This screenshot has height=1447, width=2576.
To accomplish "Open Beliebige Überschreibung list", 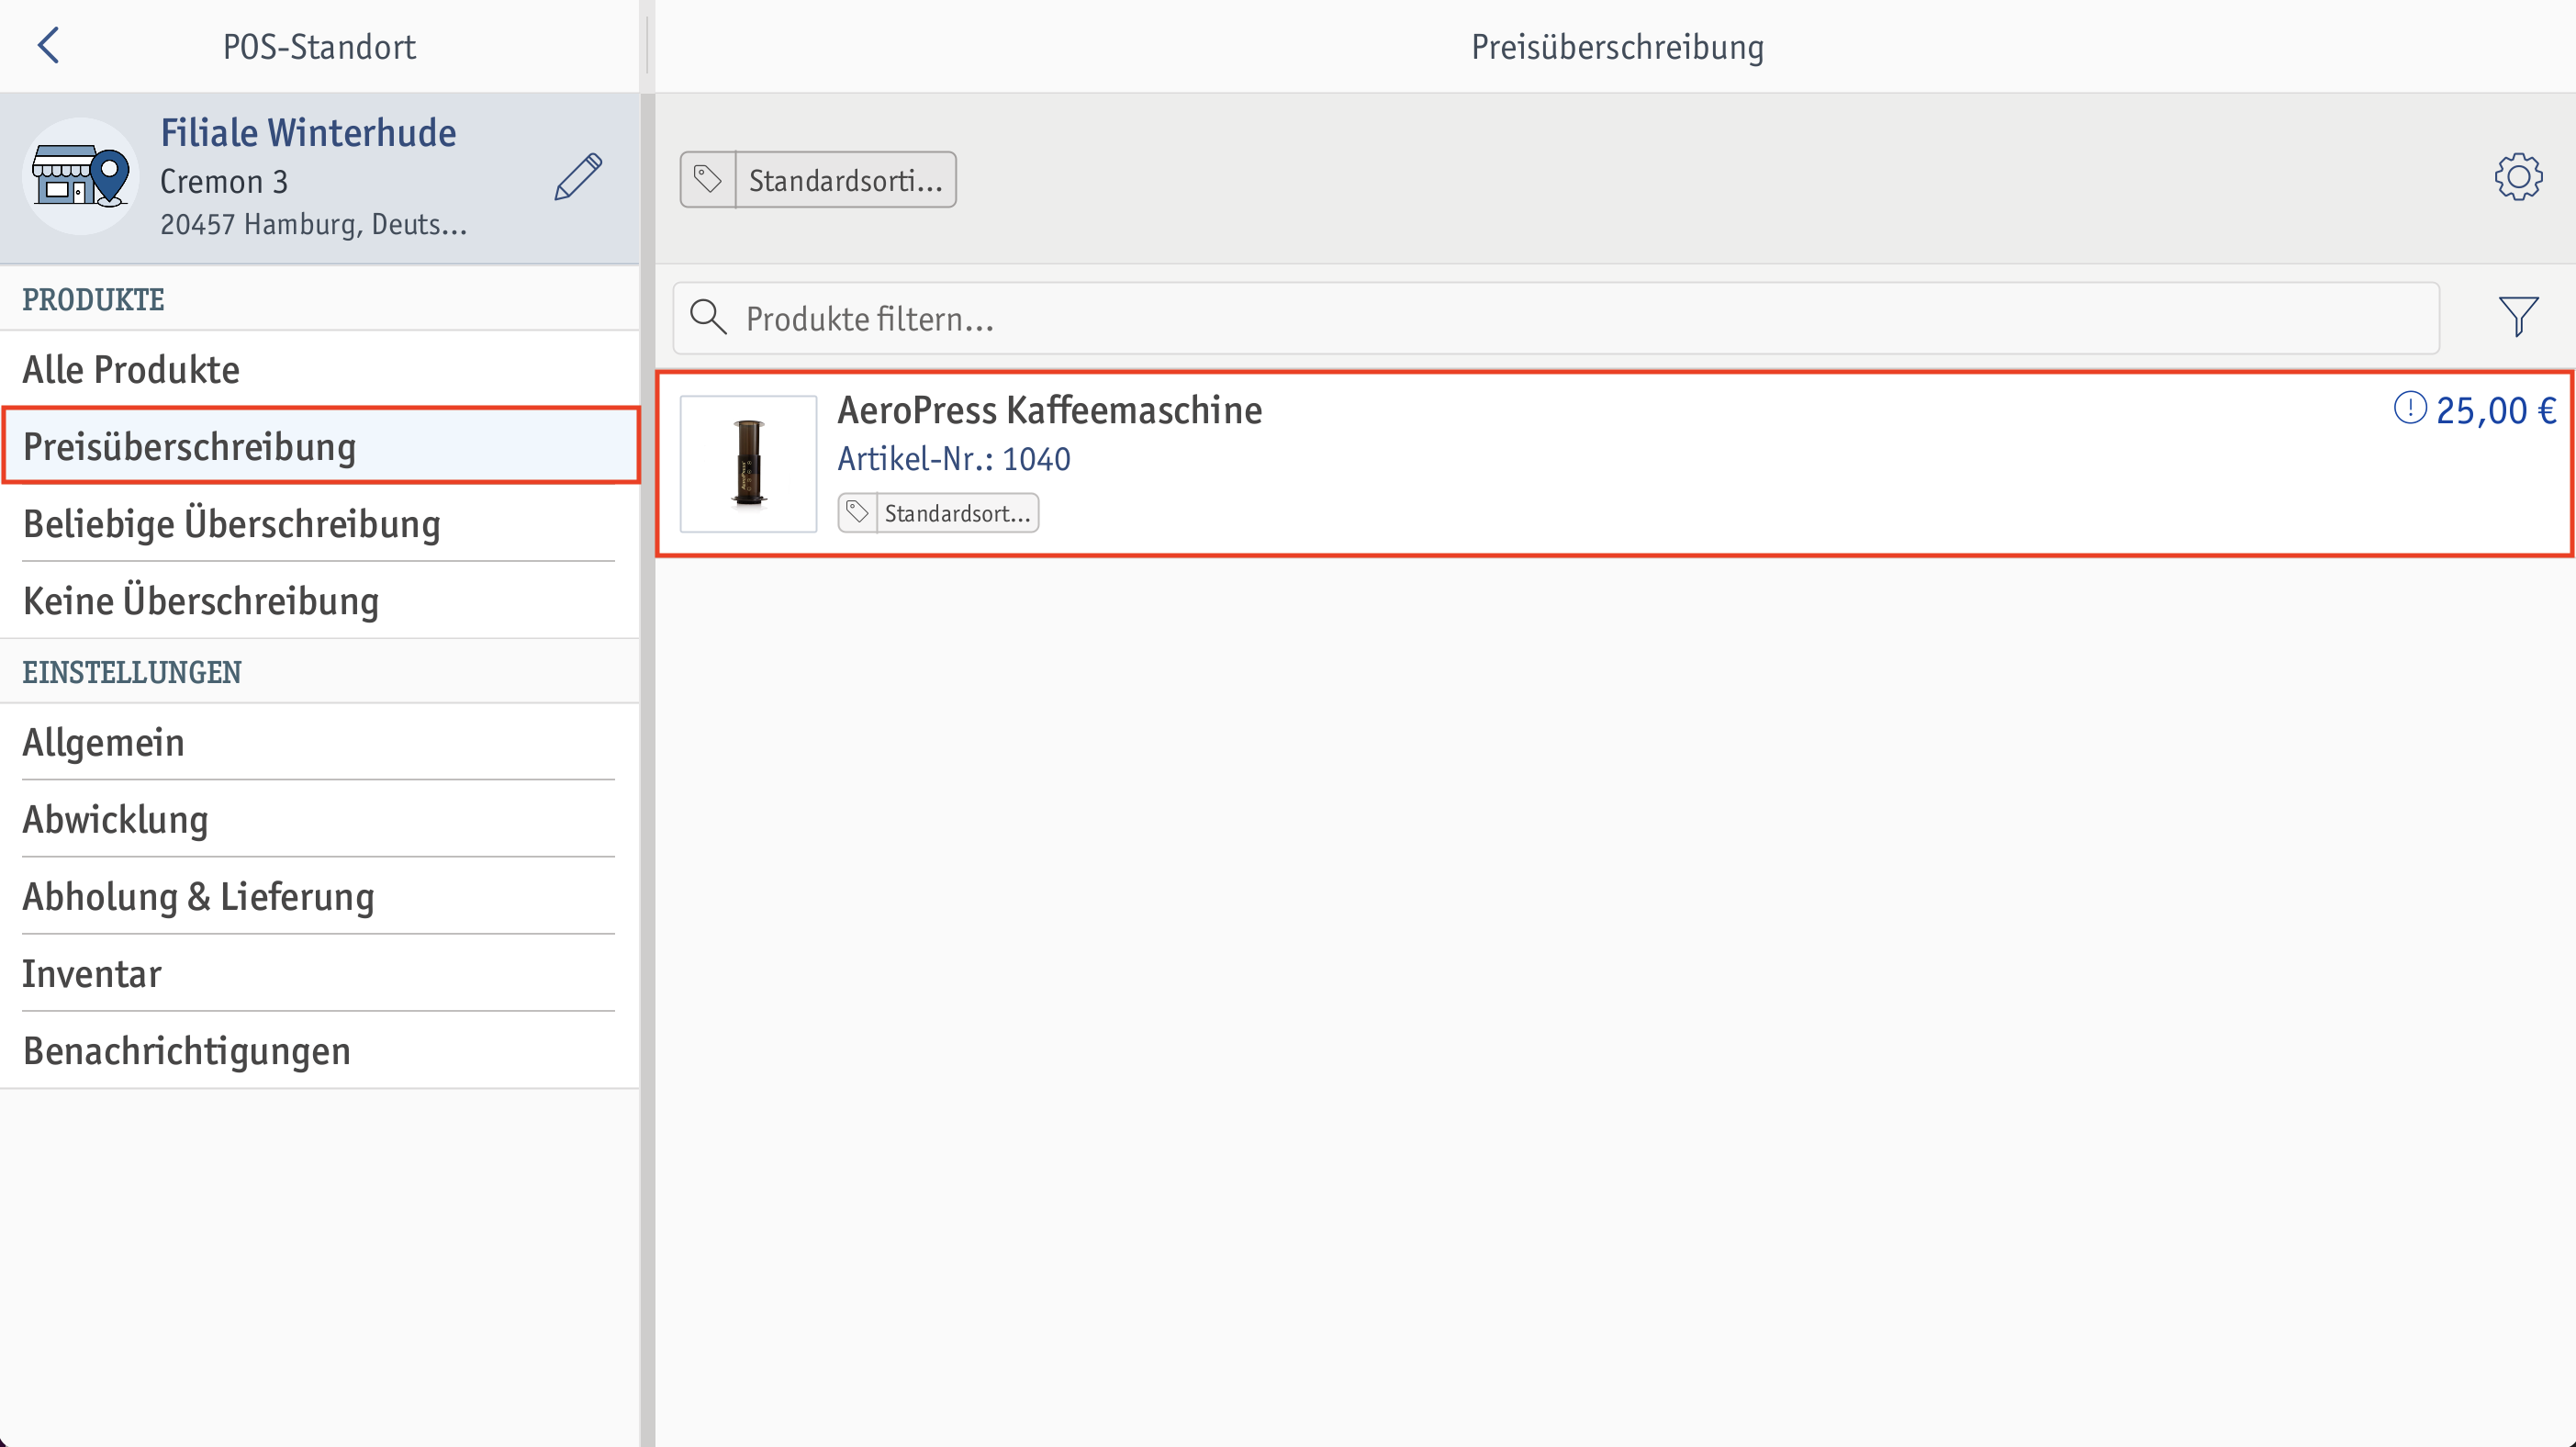I will pos(320,524).
